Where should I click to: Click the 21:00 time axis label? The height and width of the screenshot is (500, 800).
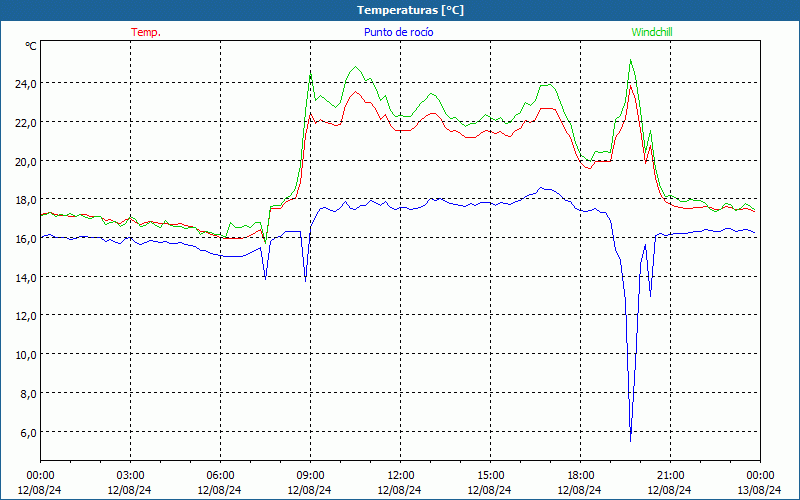(x=670, y=476)
